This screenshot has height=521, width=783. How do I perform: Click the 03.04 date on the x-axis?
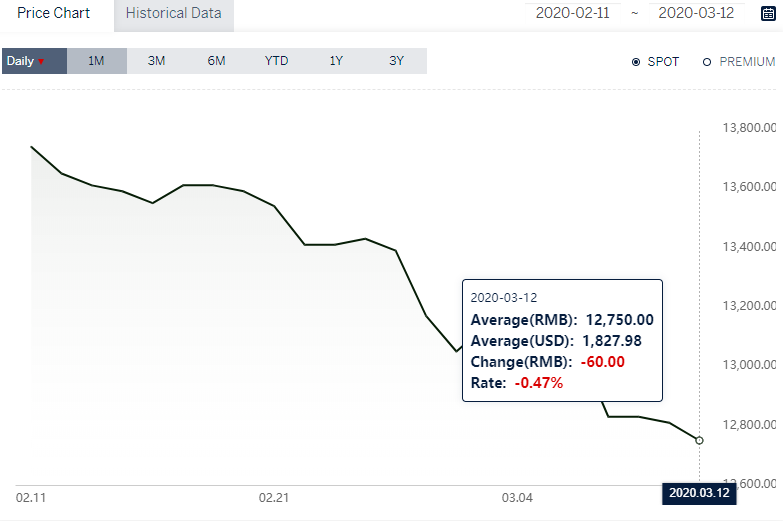(x=517, y=498)
